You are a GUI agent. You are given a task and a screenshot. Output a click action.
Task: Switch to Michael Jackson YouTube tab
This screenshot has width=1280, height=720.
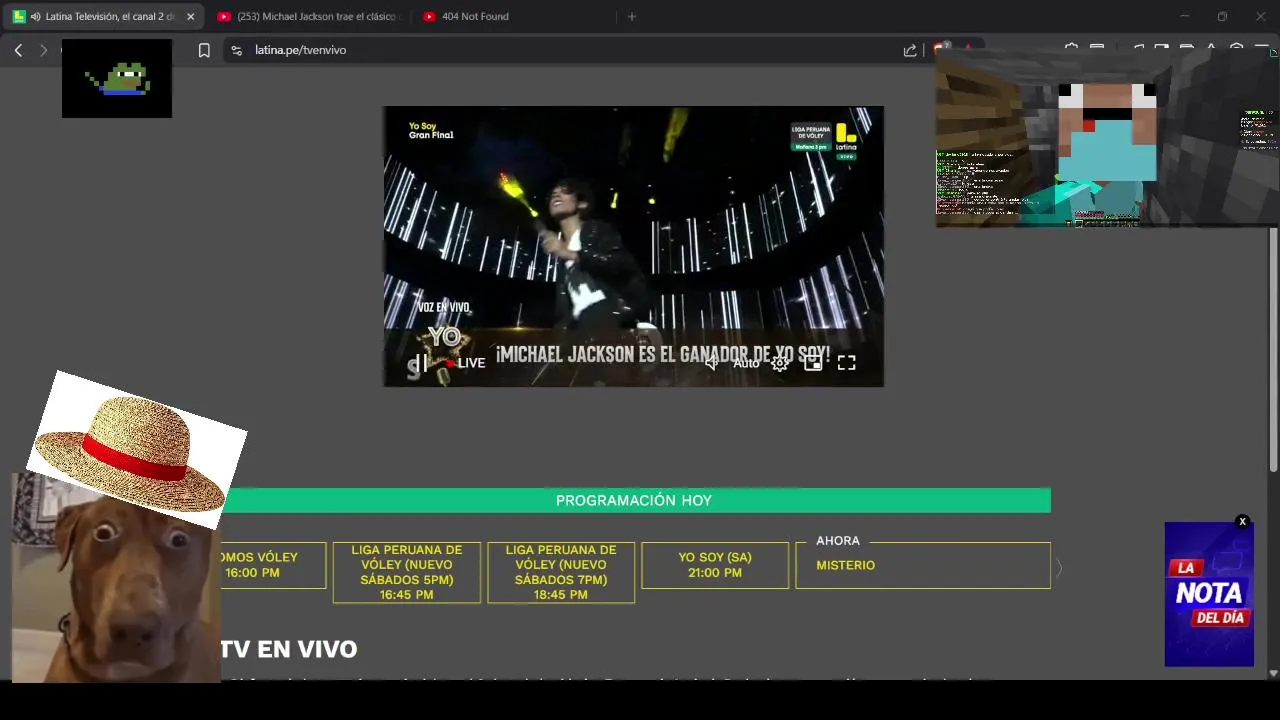click(x=308, y=16)
